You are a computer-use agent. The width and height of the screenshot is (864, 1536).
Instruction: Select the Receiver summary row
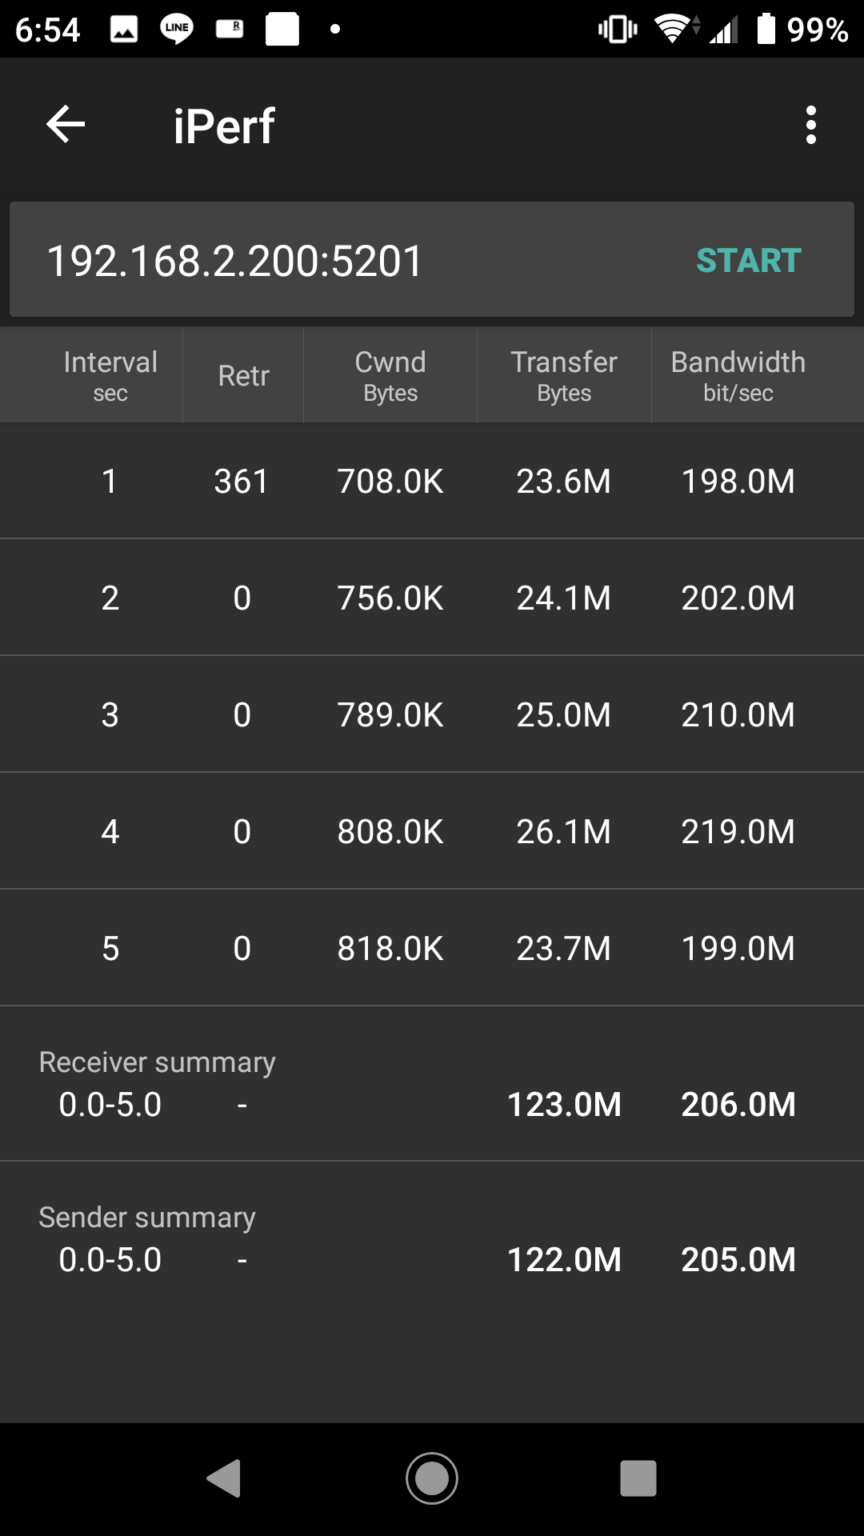[x=432, y=1083]
